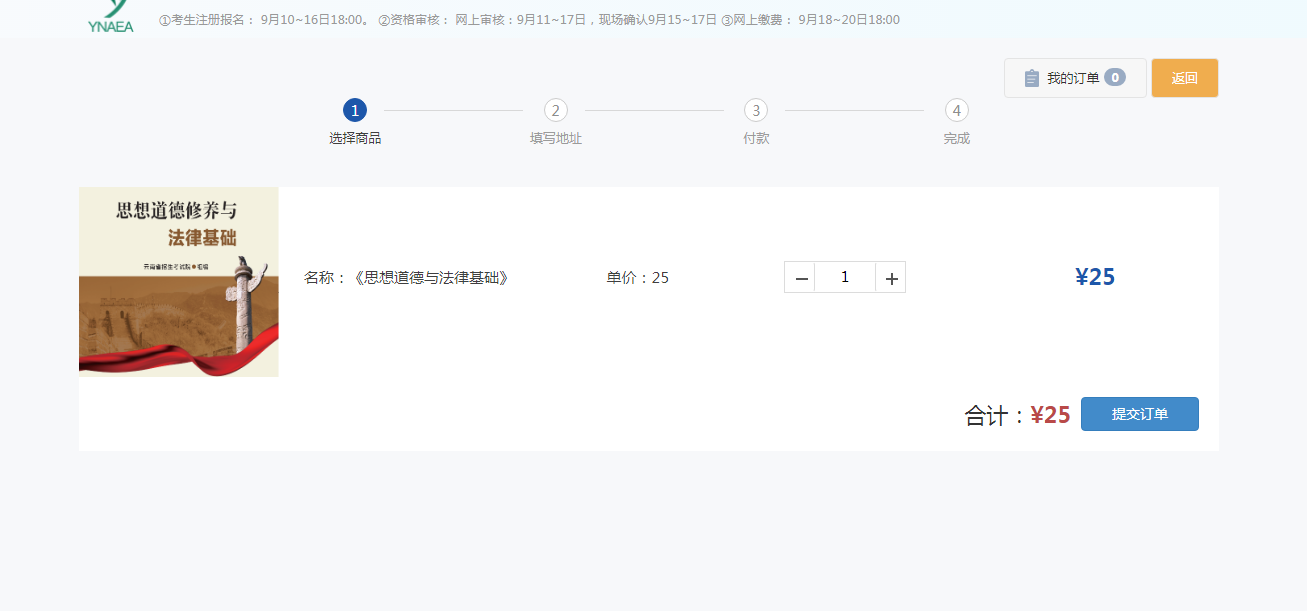
Task: Click the blue ¥25 item subtotal
Action: (1095, 277)
